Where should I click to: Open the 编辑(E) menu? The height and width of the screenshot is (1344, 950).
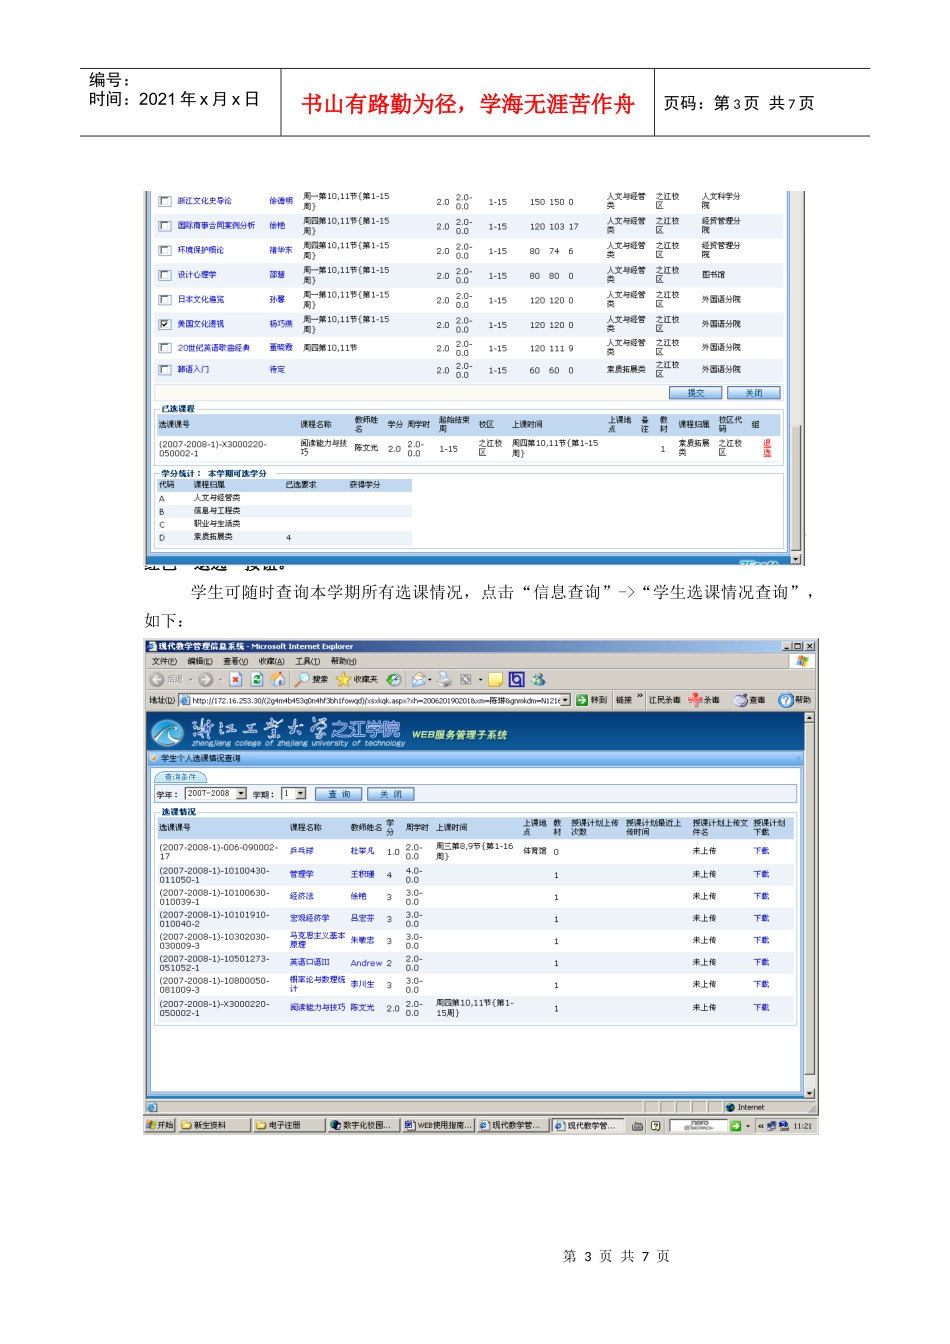click(200, 661)
